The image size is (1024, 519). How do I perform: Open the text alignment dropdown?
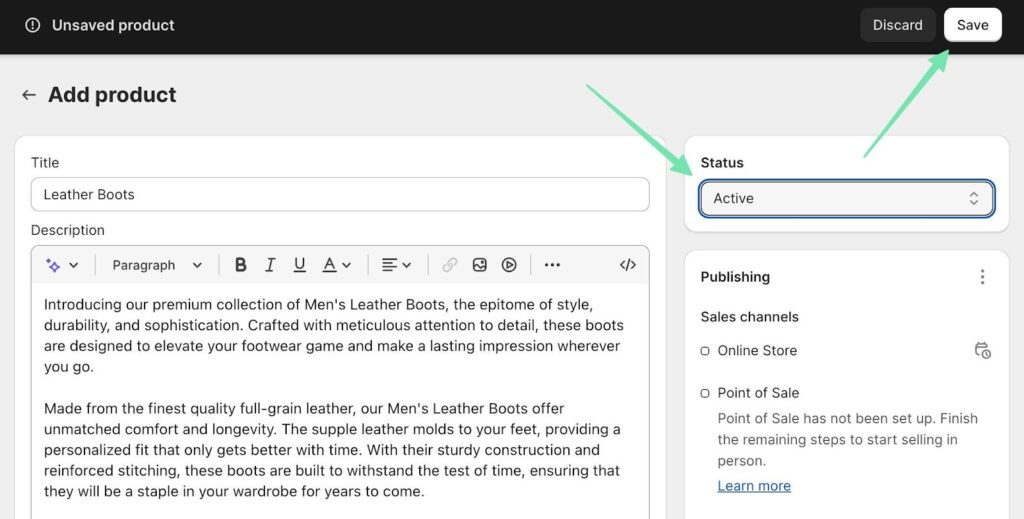pos(397,265)
